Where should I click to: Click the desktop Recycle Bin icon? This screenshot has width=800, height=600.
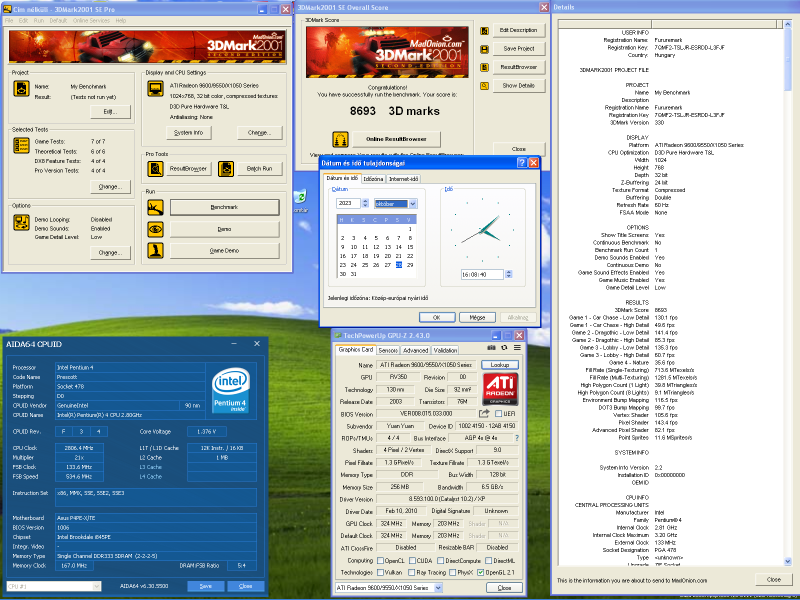click(301, 196)
